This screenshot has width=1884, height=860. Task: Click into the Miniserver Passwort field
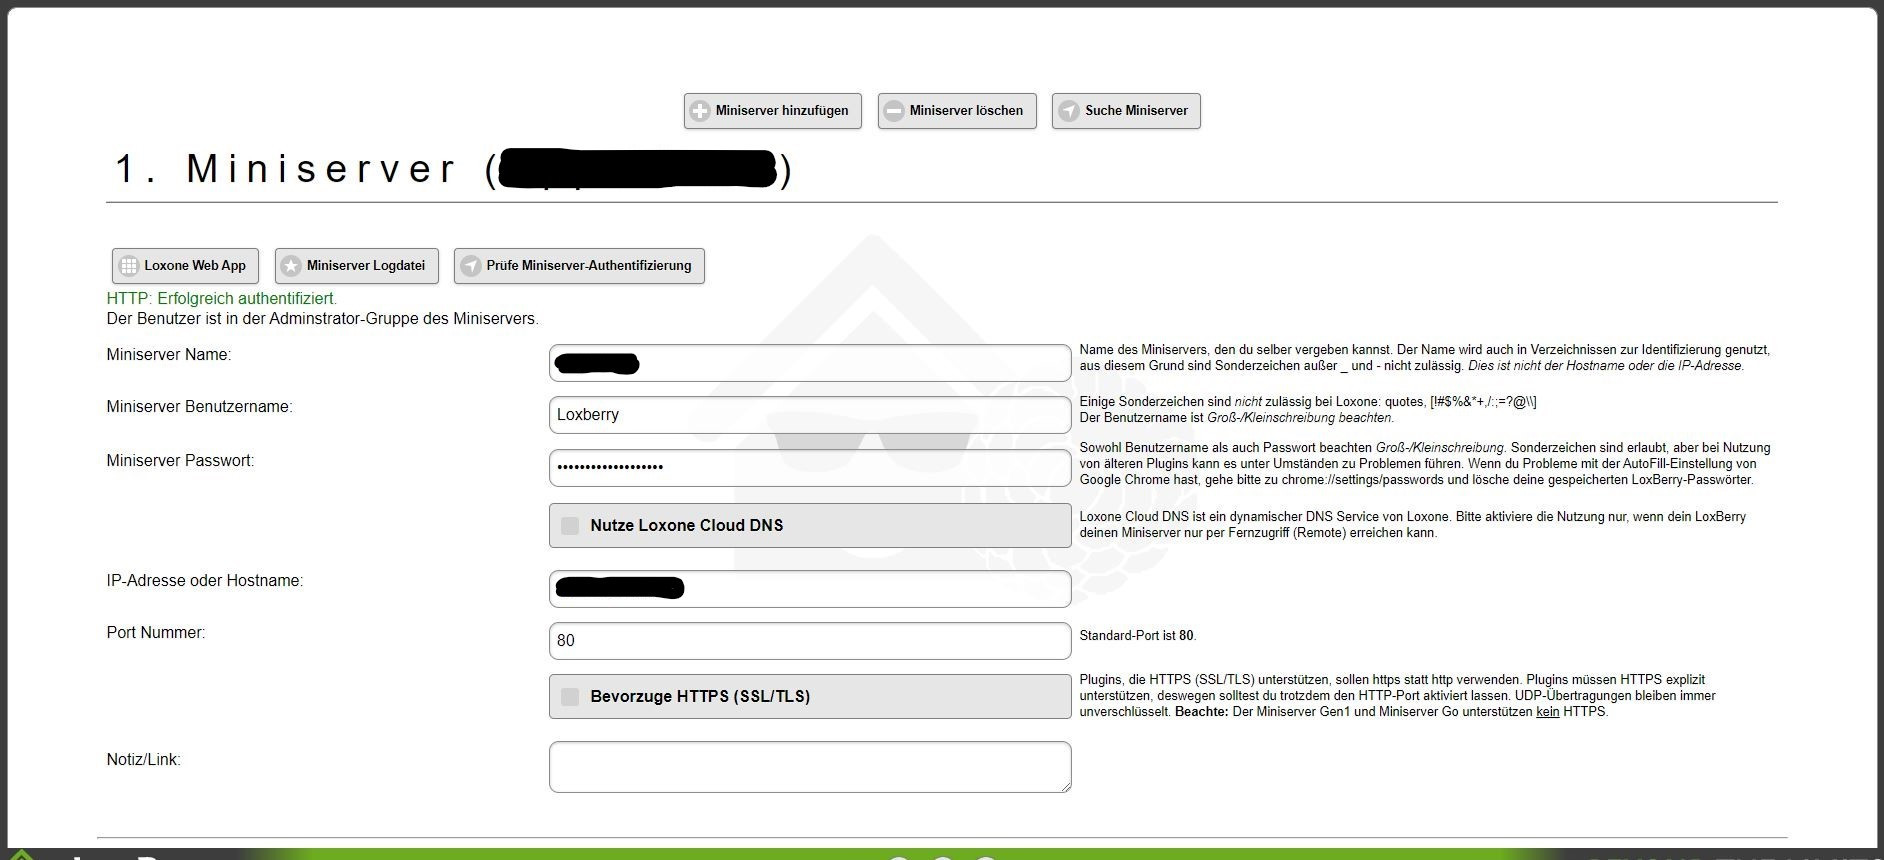tap(810, 468)
